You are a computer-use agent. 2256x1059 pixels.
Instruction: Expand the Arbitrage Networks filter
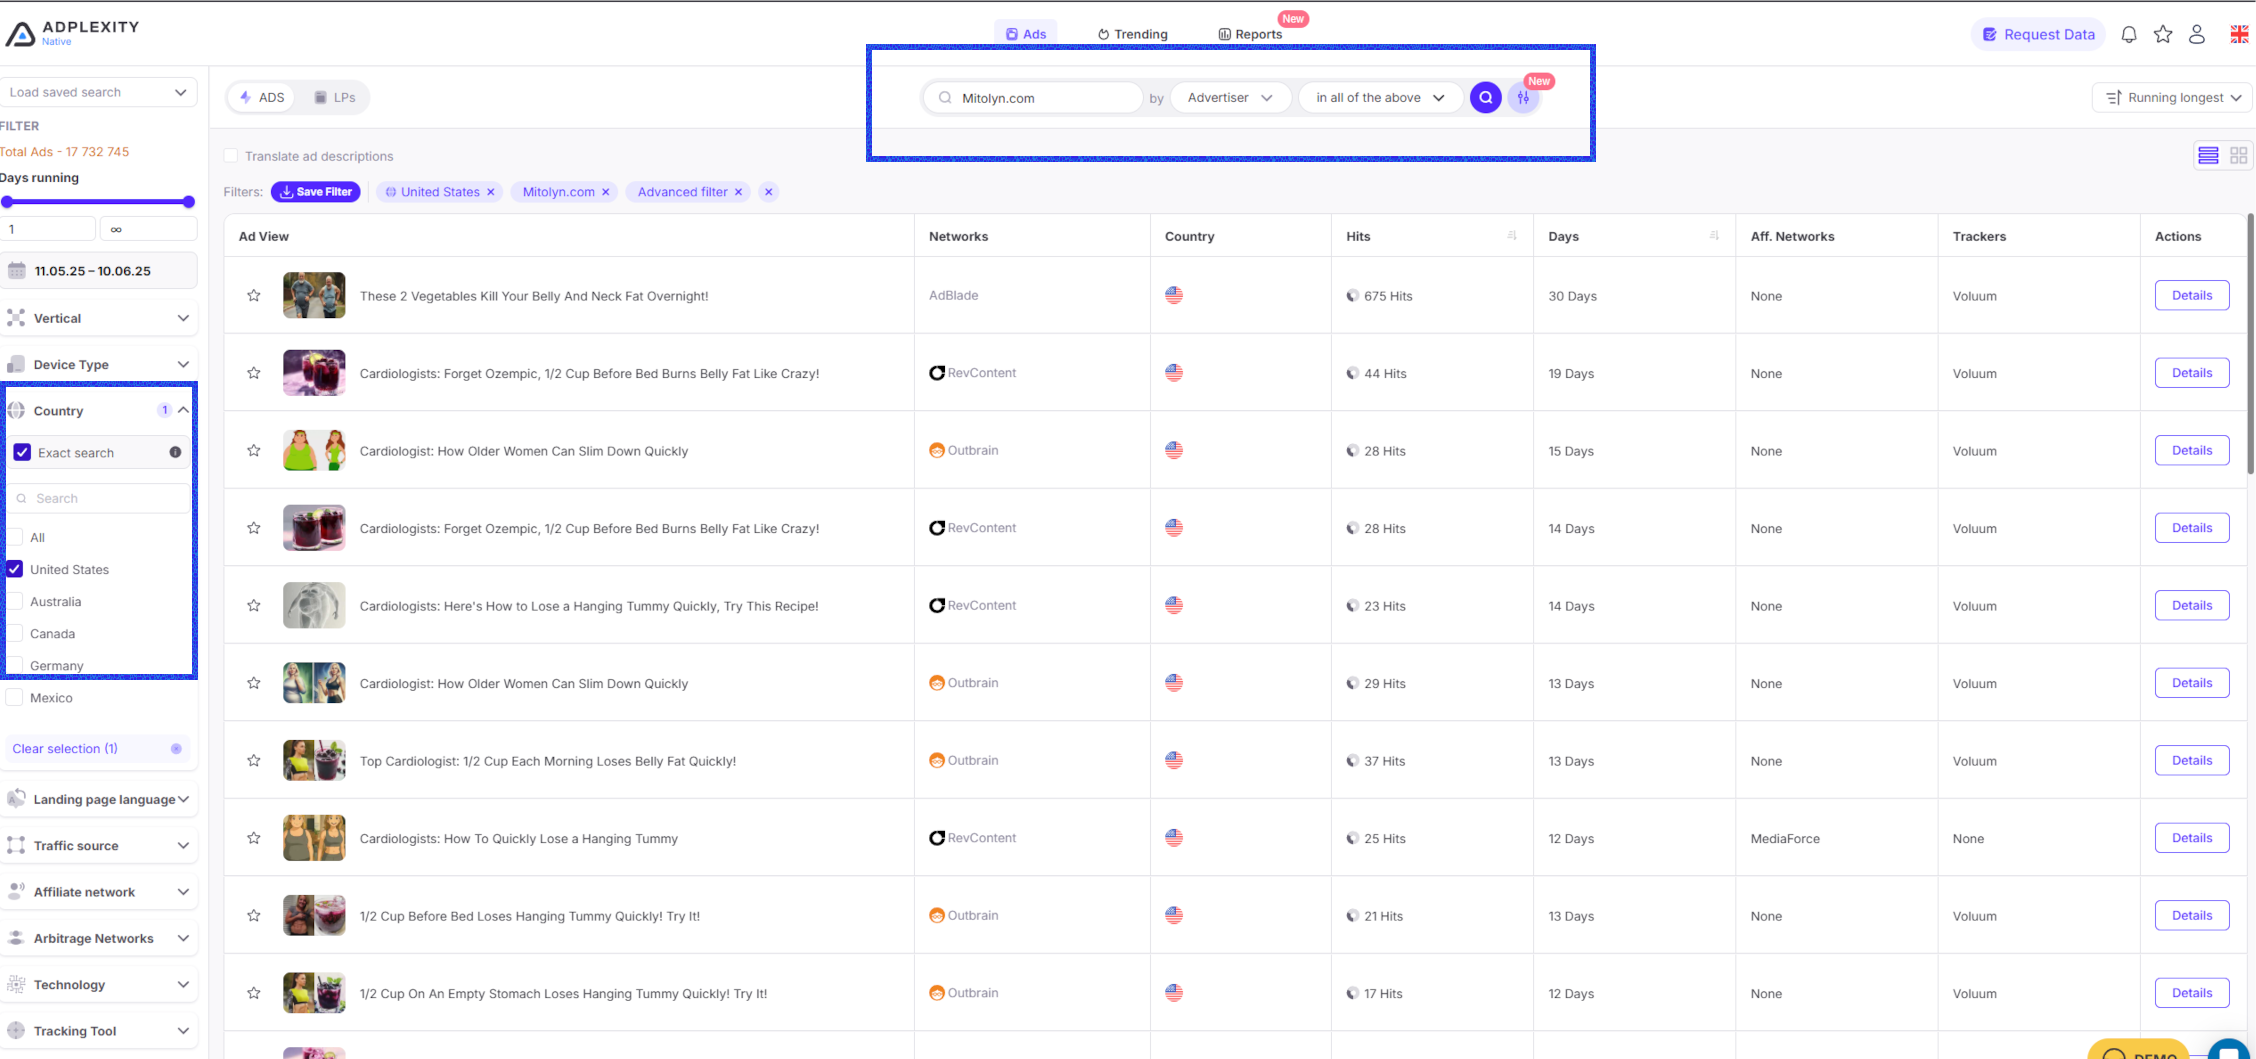click(99, 938)
